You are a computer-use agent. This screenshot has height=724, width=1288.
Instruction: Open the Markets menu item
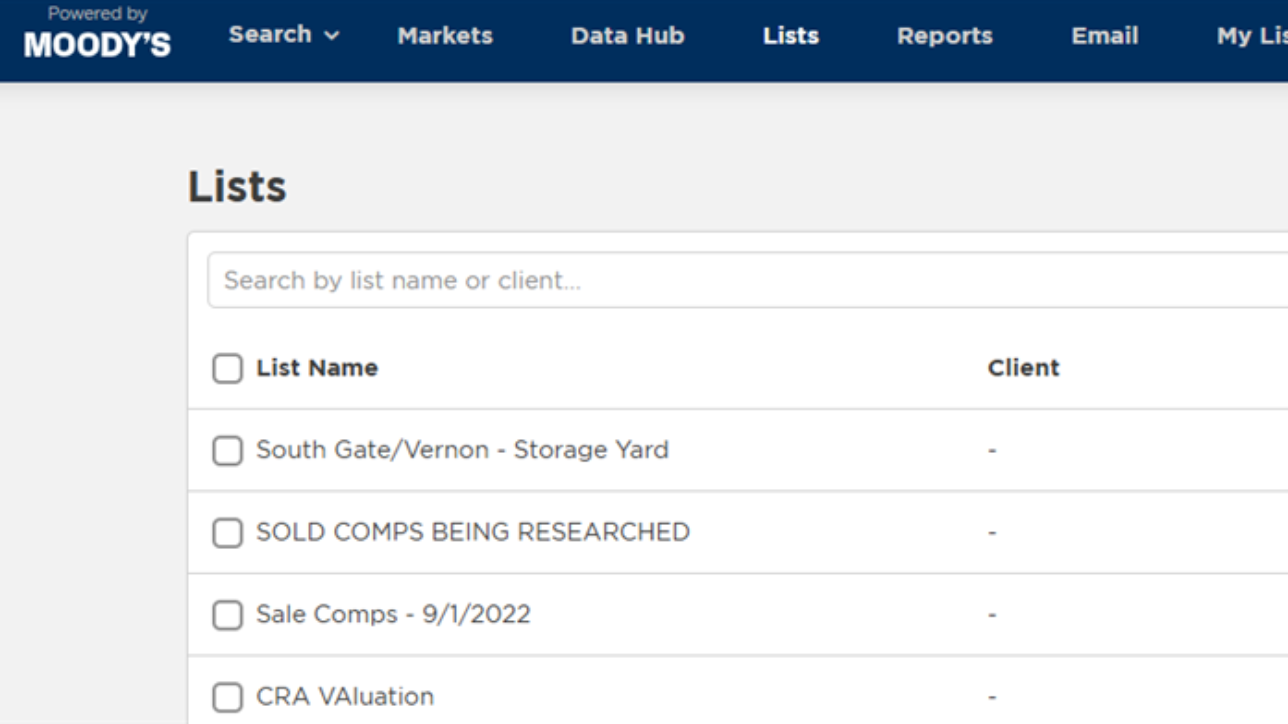[445, 36]
